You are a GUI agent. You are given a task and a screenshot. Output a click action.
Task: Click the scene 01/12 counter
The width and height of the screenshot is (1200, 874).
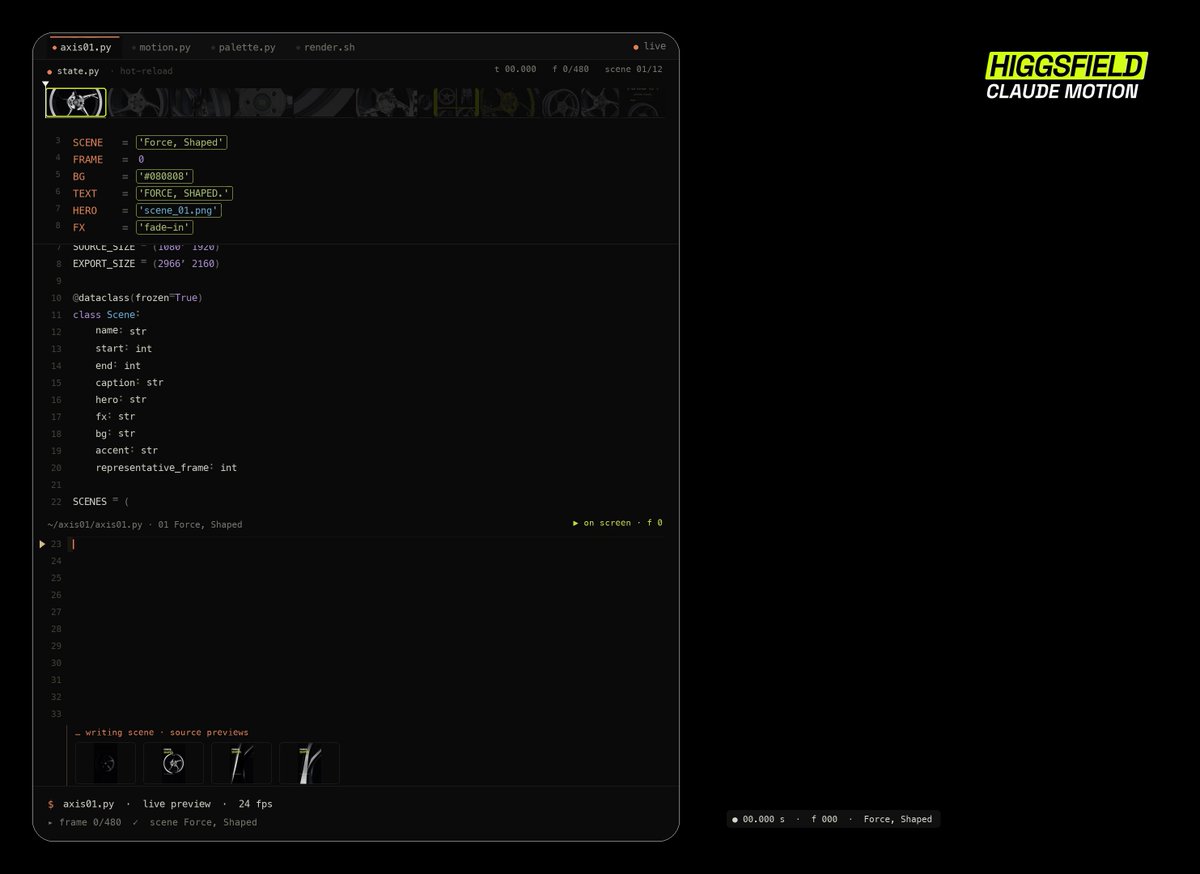coord(633,69)
